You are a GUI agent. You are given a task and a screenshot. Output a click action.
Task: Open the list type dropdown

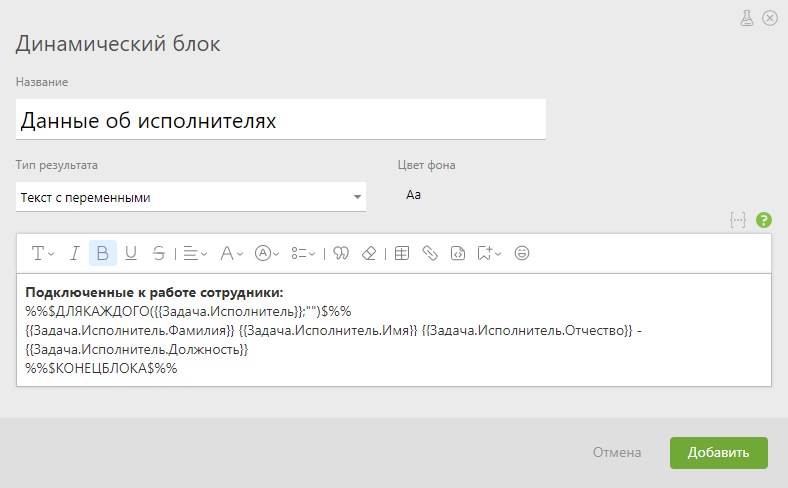pyautogui.click(x=303, y=253)
